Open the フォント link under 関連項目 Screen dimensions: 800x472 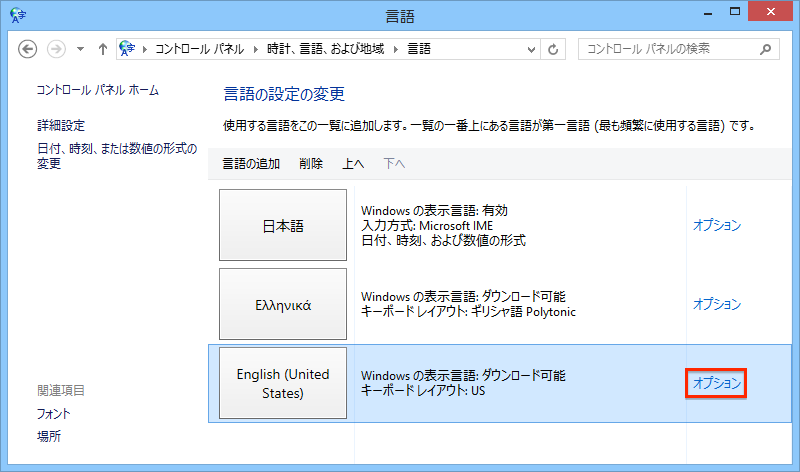tap(54, 413)
